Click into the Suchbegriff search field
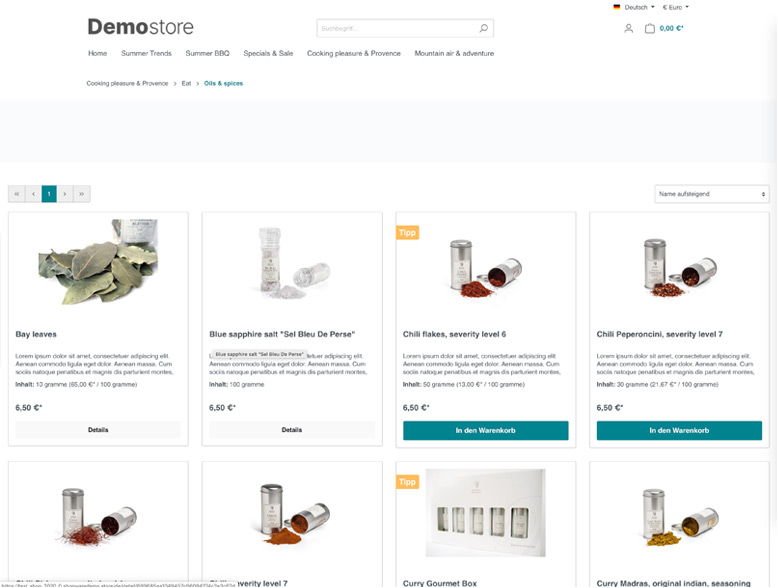 397,28
